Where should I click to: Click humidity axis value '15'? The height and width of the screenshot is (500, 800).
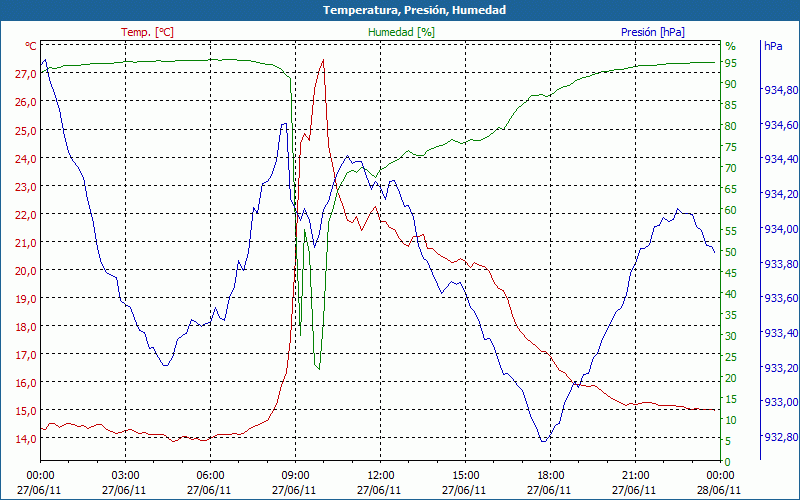(731, 399)
